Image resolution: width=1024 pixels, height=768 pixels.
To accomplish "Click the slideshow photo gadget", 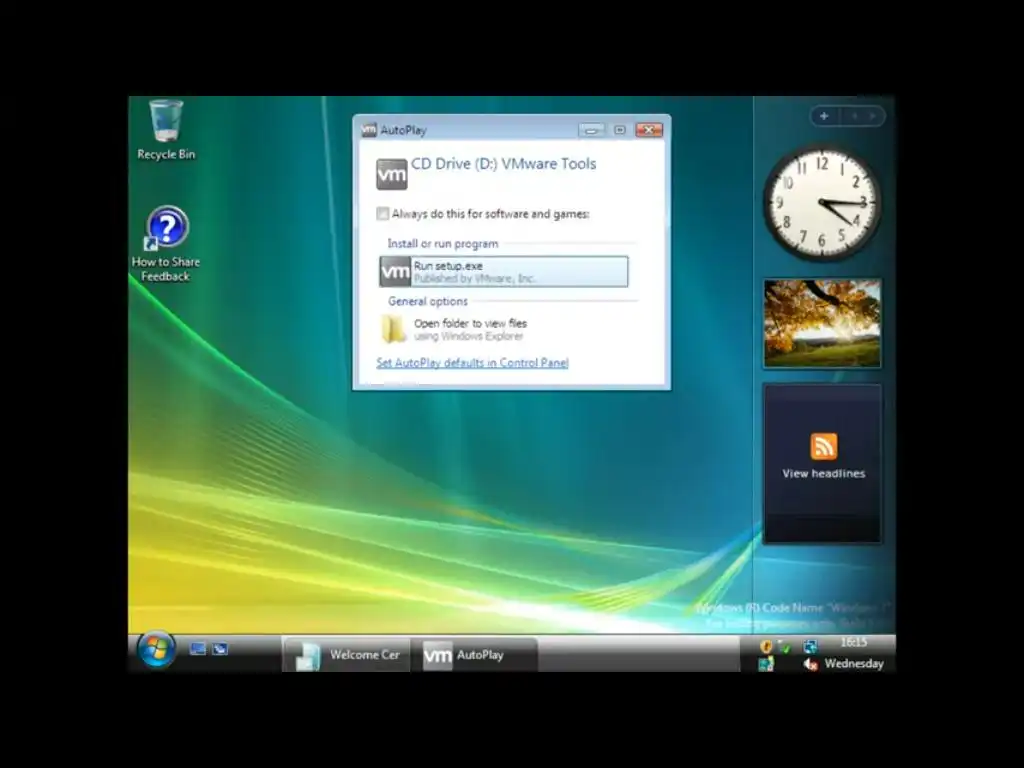I will pyautogui.click(x=822, y=323).
